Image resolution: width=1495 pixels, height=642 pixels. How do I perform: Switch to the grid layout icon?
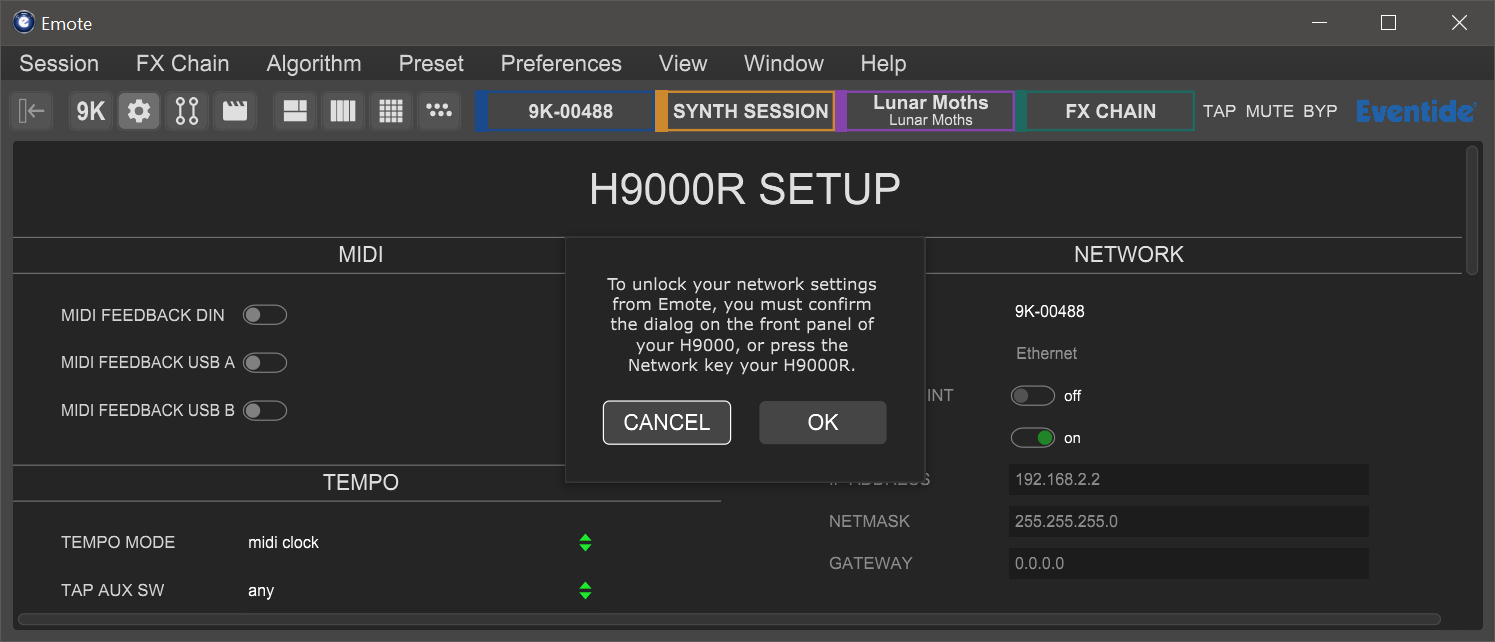tap(391, 111)
